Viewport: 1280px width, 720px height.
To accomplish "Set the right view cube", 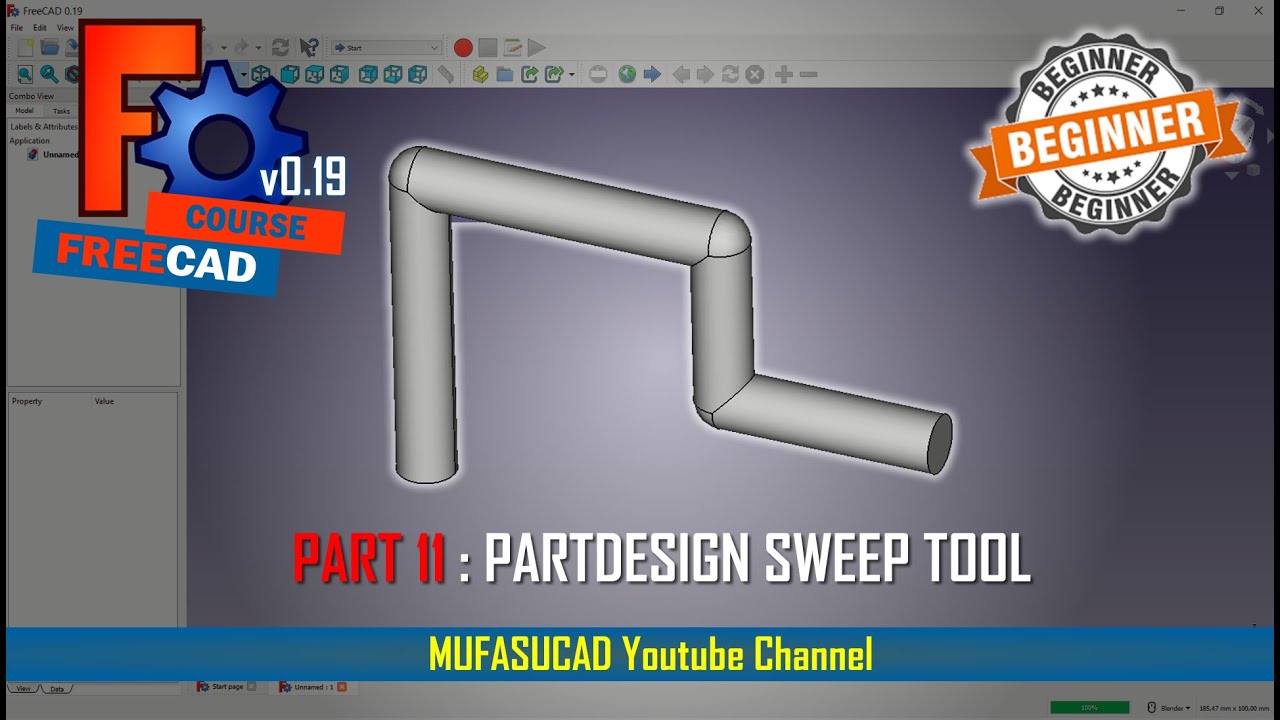I will 339,74.
